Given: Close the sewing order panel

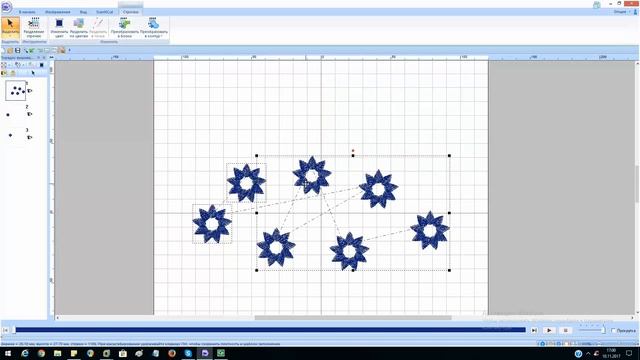Looking at the screenshot, I should click(x=44, y=58).
